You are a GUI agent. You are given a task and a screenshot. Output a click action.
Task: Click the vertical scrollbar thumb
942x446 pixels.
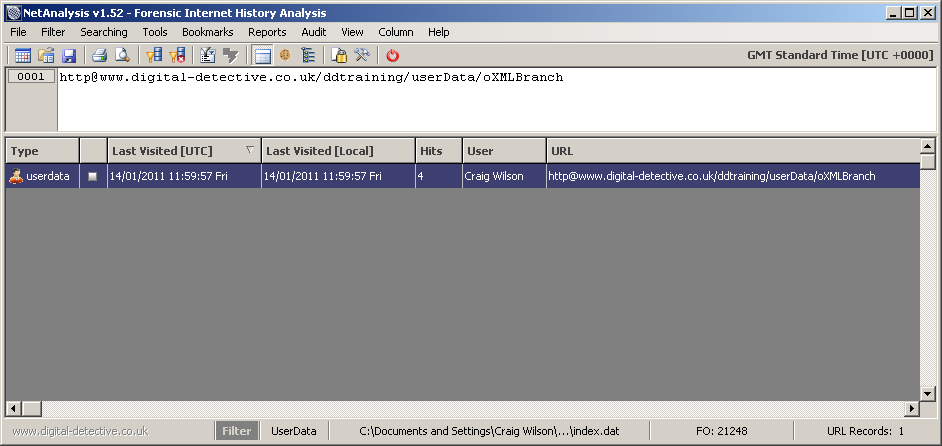928,162
